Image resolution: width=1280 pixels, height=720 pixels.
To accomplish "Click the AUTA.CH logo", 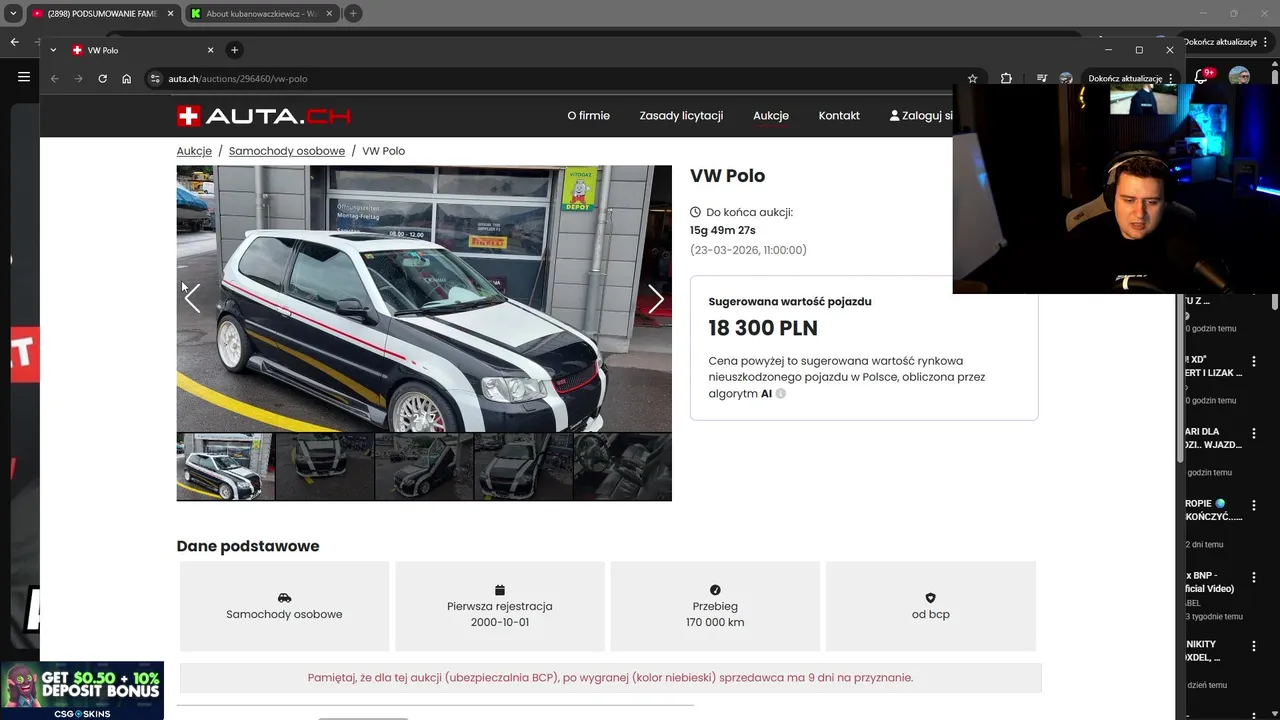I will 264,116.
